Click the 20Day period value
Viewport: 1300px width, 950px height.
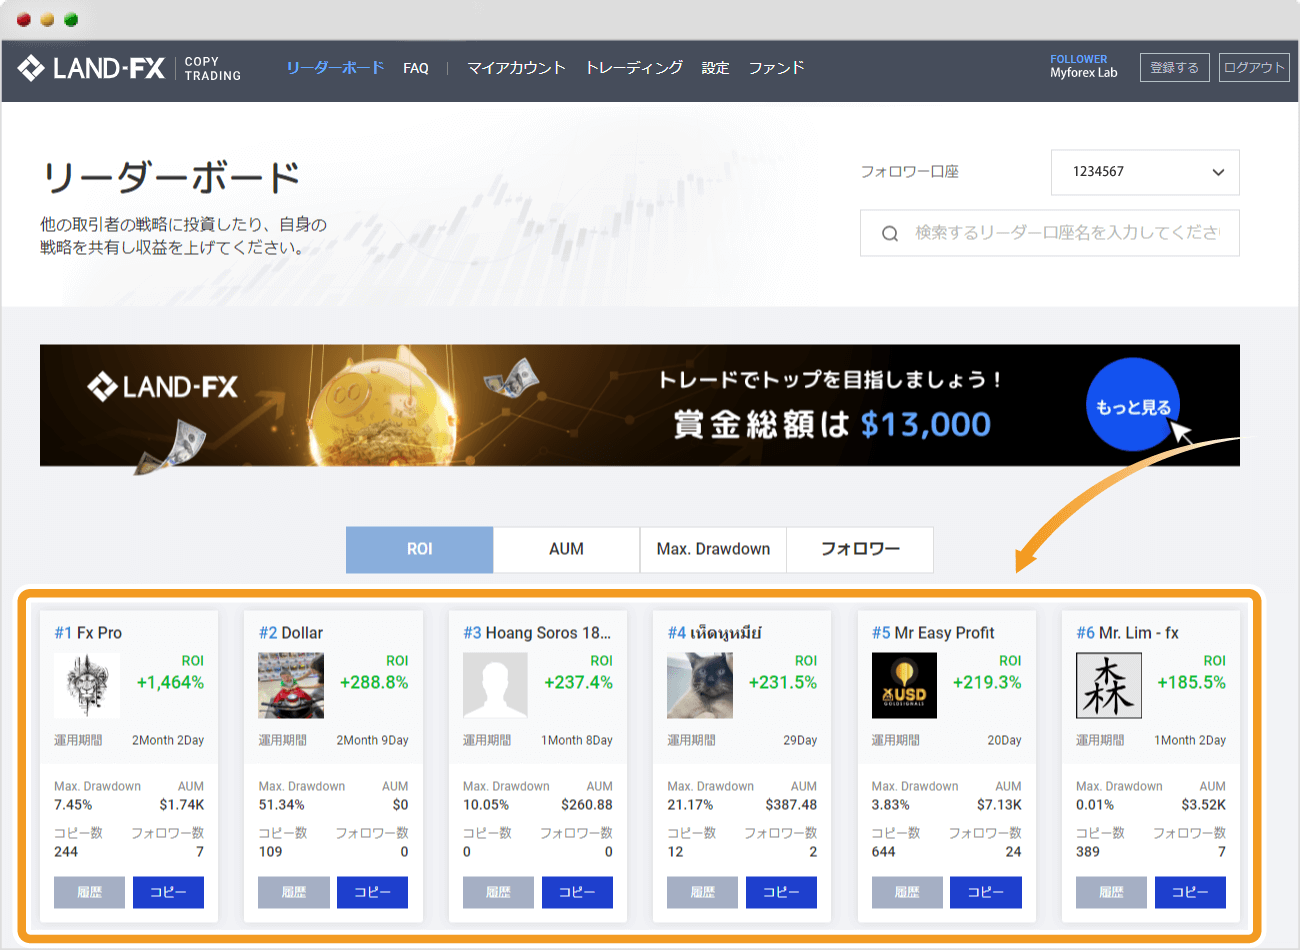coord(1004,741)
